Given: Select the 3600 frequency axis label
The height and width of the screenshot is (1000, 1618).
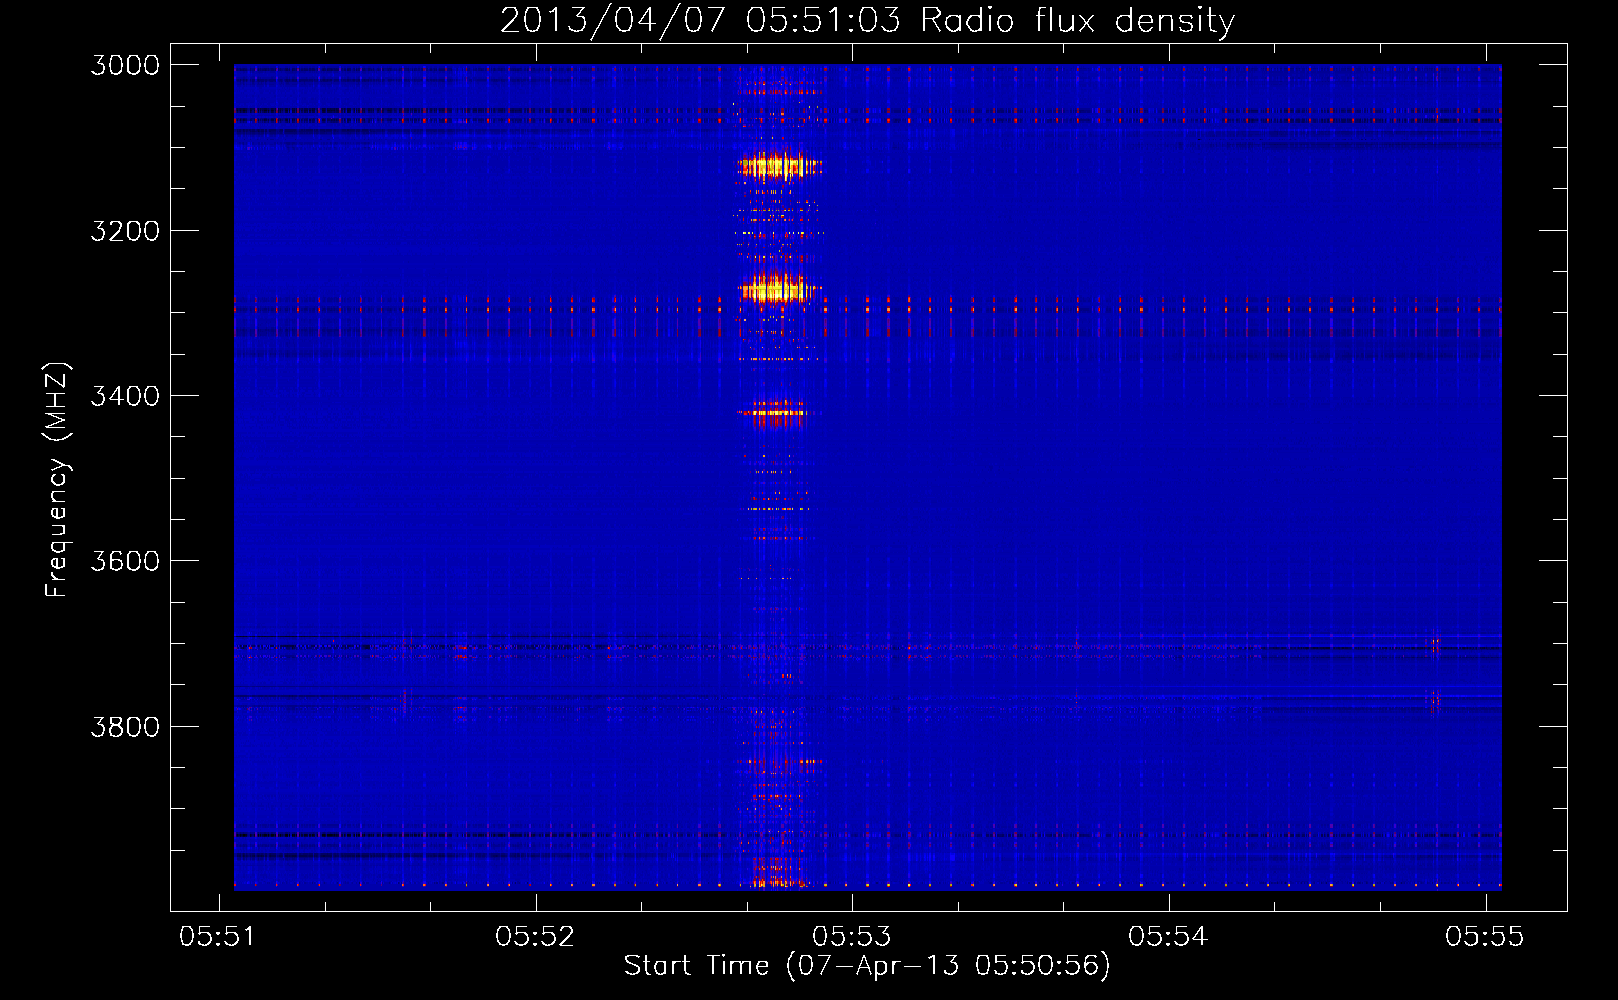Looking at the screenshot, I should [125, 561].
